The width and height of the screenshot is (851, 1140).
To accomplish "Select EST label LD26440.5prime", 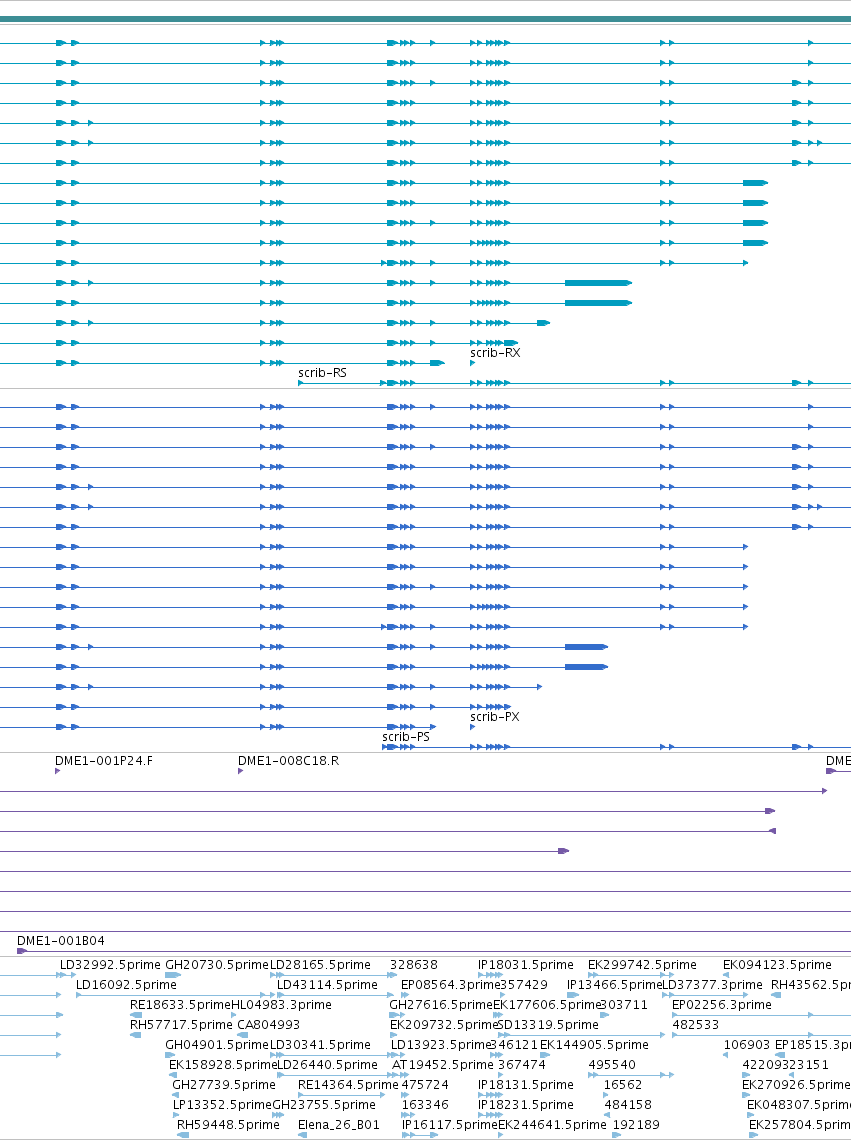I will 327,1064.
